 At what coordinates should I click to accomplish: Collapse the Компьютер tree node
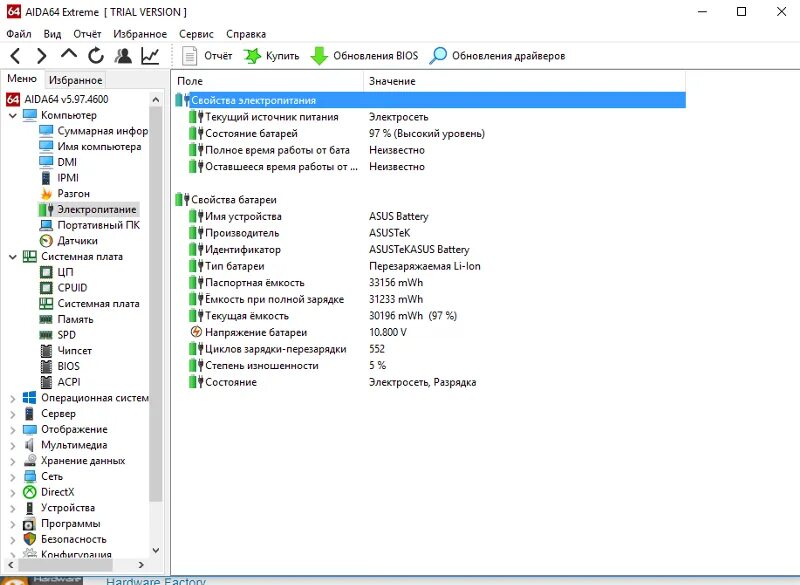pos(13,115)
